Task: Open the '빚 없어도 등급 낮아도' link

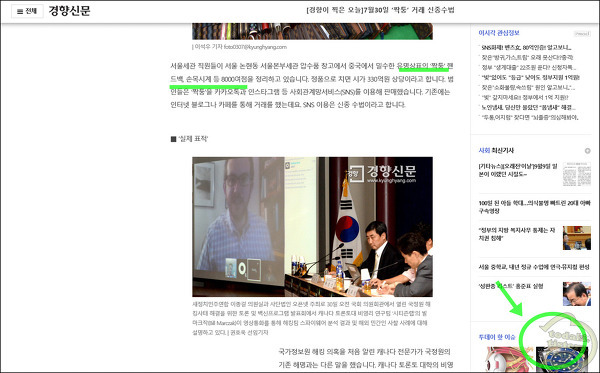Action: point(530,77)
